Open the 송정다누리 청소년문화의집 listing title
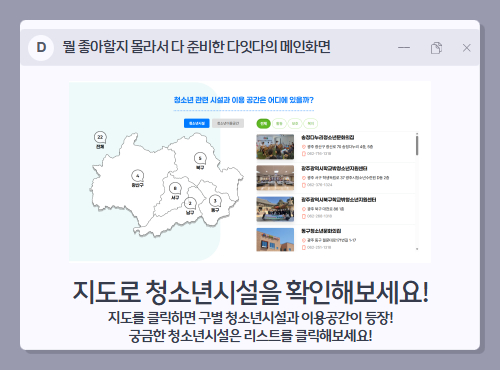500x370 pixels. (328, 137)
